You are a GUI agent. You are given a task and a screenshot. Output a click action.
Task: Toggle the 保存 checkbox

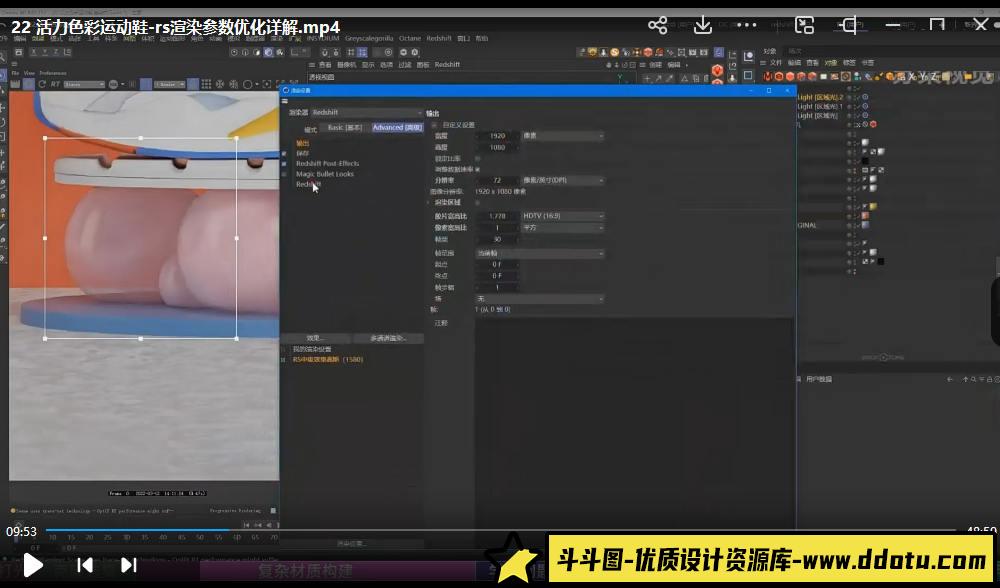[284, 154]
